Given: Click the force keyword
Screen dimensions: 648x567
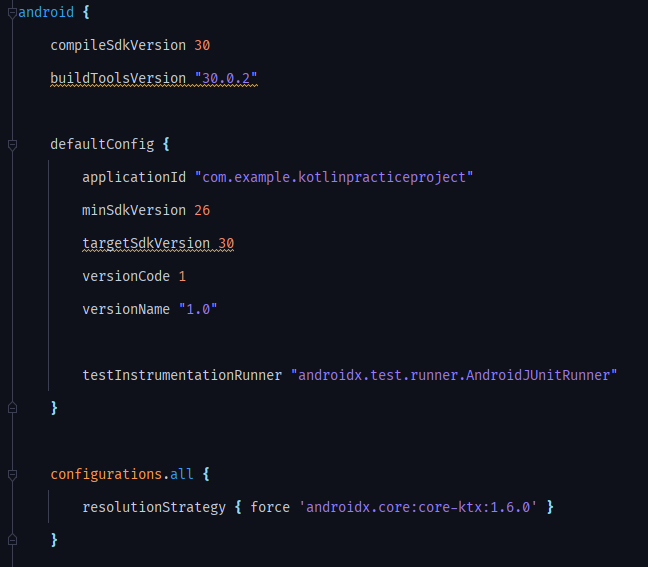Looking at the screenshot, I should (x=270, y=507).
